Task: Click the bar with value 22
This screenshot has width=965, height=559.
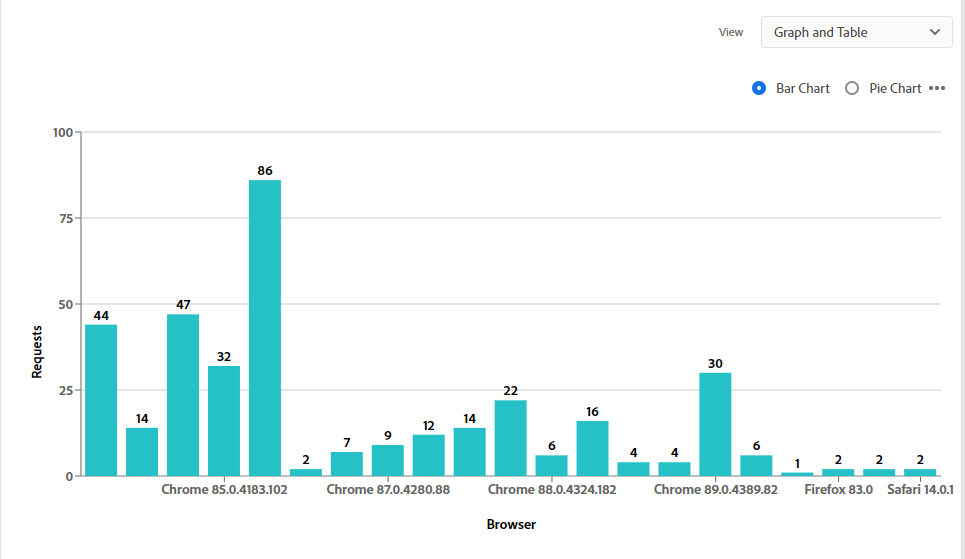Action: click(x=511, y=438)
